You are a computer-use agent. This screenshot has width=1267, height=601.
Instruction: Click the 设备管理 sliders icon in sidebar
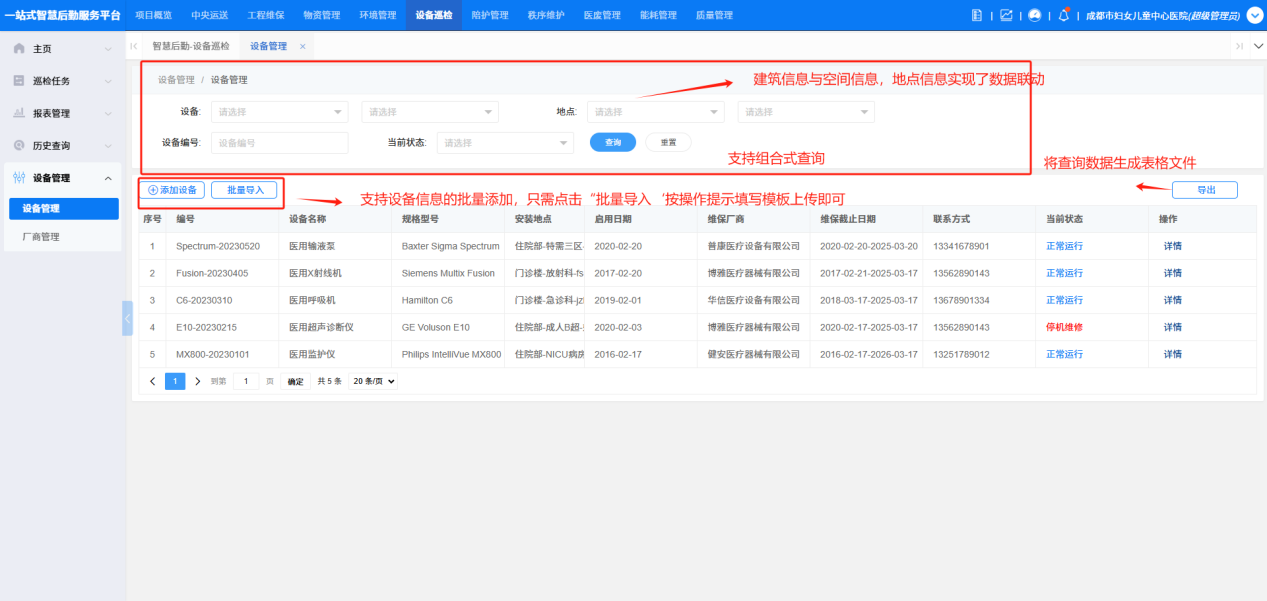19,178
